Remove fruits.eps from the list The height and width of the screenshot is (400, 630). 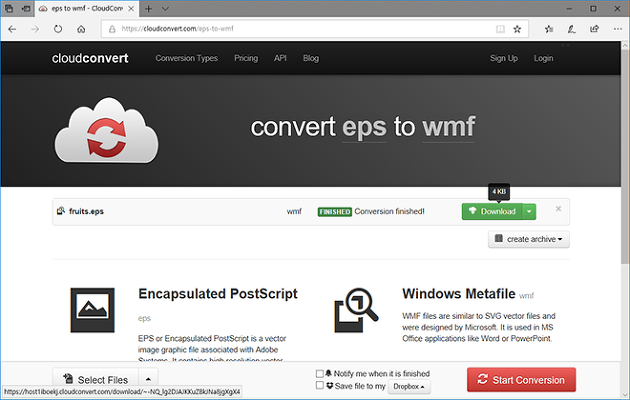click(558, 209)
